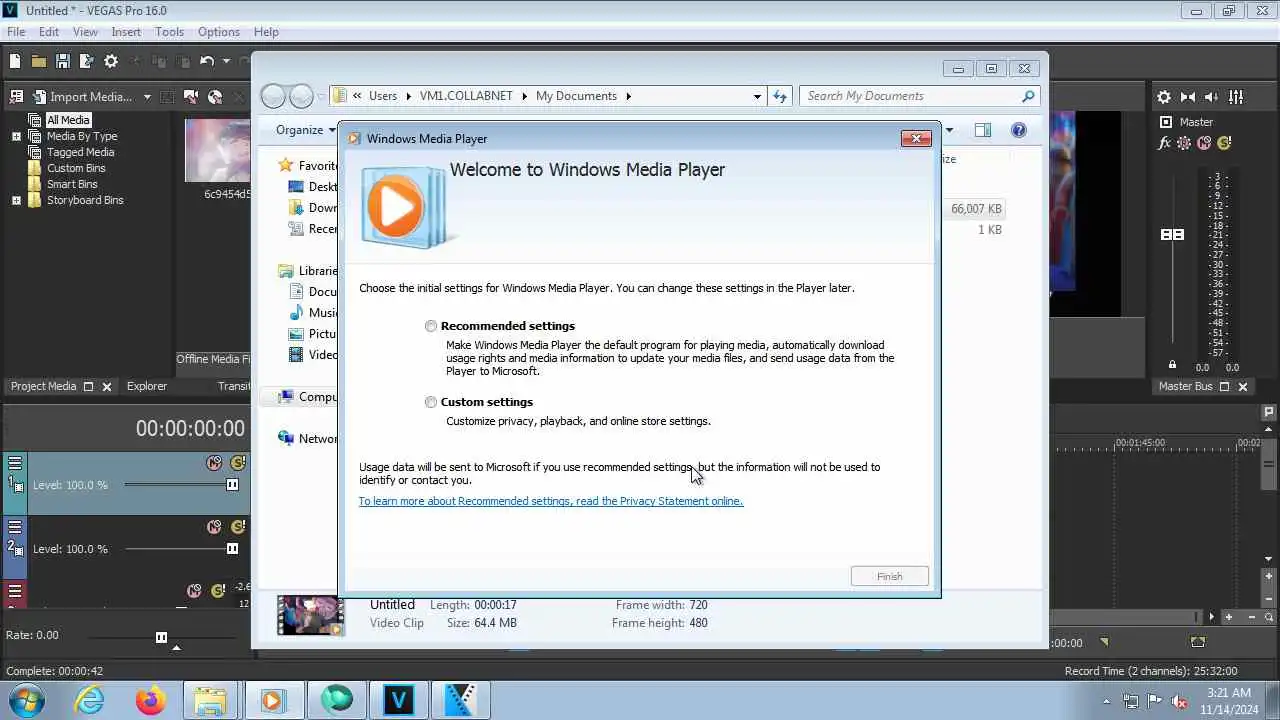This screenshot has height=720, width=1280.
Task: Open the Privacy Statement online link
Action: click(551, 501)
